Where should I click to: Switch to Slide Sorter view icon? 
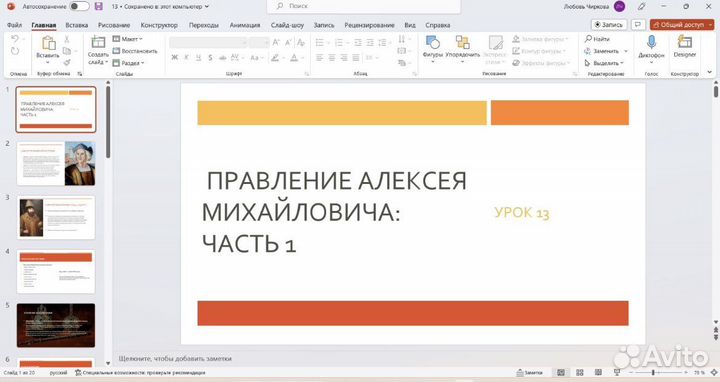pyautogui.click(x=579, y=372)
